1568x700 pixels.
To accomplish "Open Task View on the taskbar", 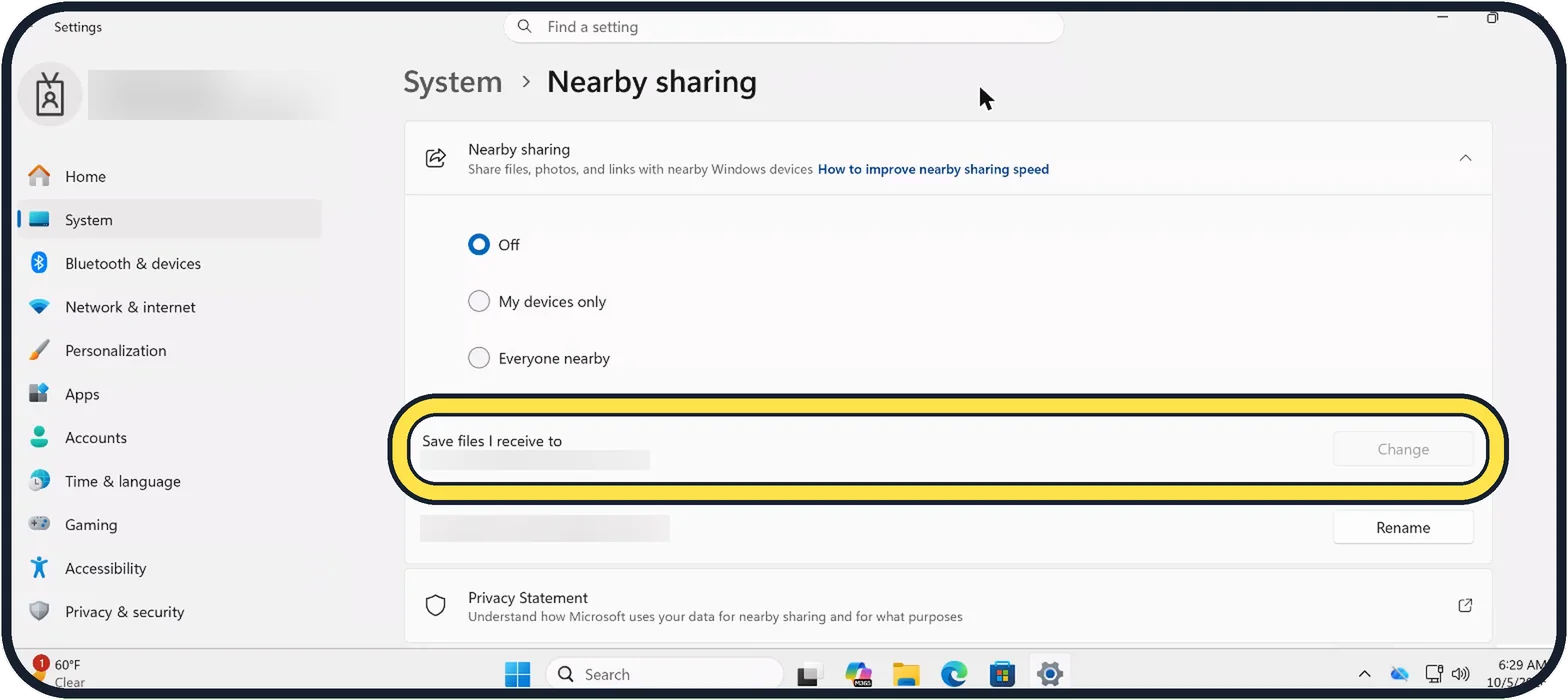I will (x=809, y=674).
